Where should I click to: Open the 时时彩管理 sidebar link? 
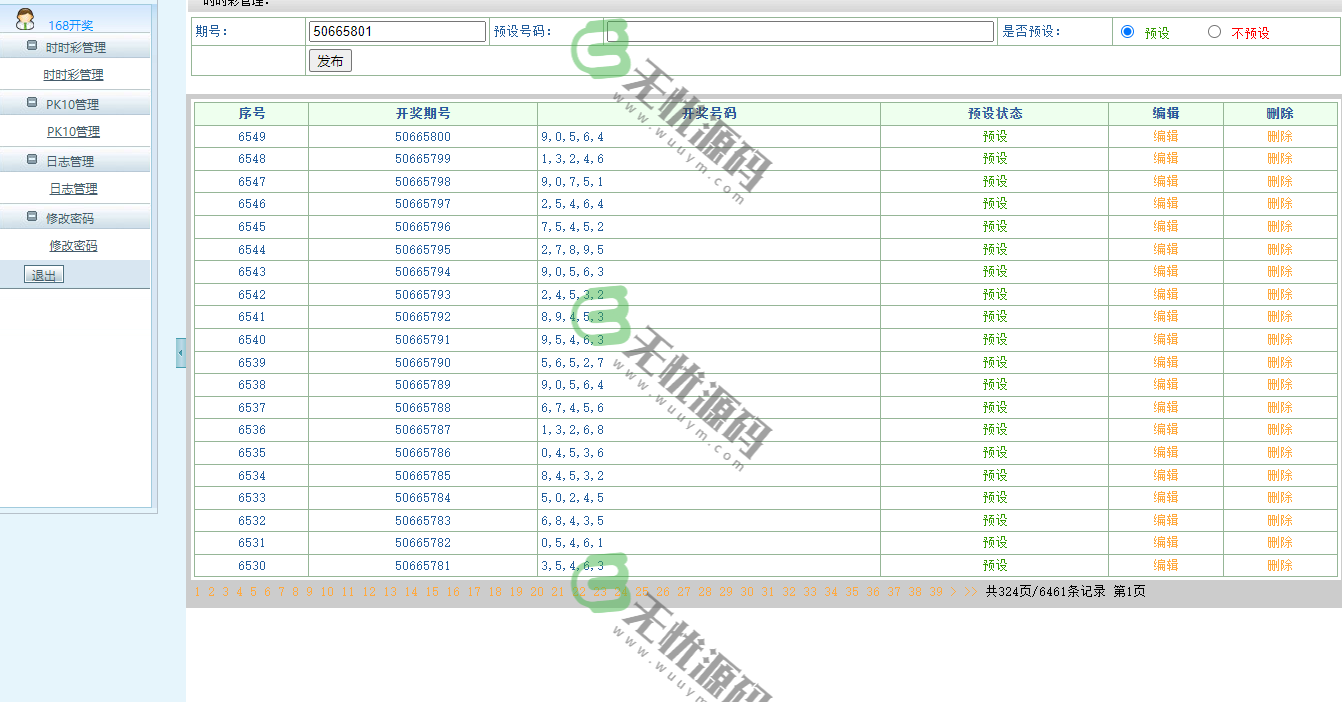pos(73,75)
